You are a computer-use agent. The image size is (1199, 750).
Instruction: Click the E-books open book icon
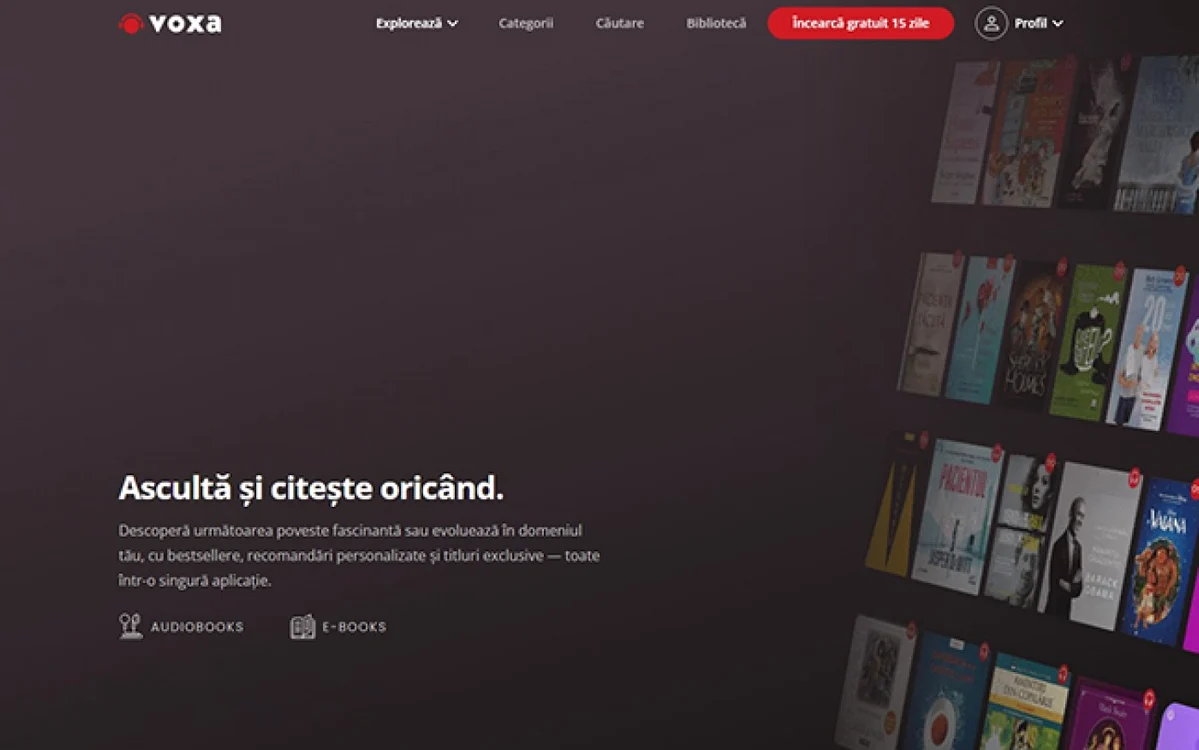tap(302, 627)
